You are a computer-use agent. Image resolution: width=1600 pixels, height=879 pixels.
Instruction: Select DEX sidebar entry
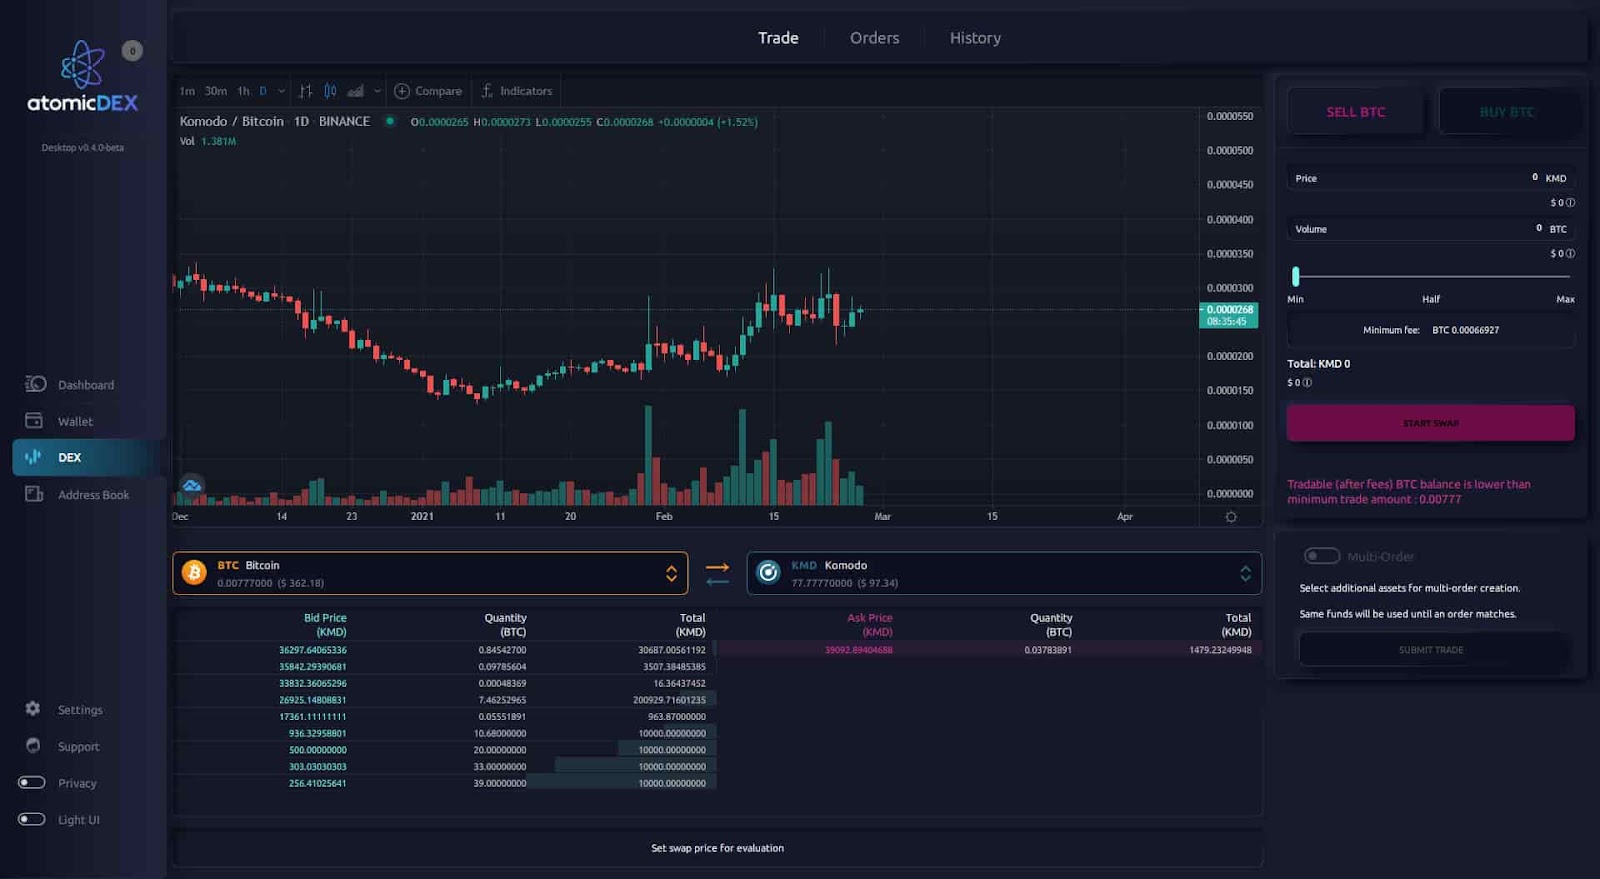pos(88,457)
